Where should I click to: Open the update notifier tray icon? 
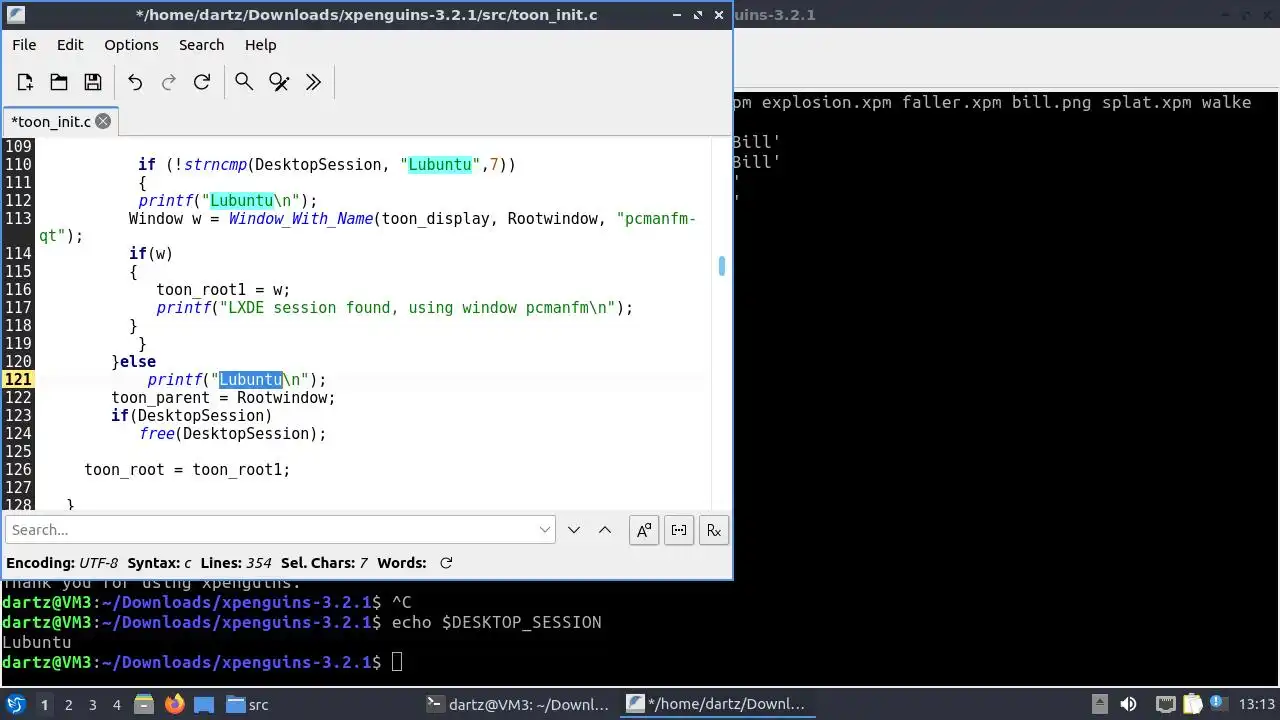[x=1220, y=704]
